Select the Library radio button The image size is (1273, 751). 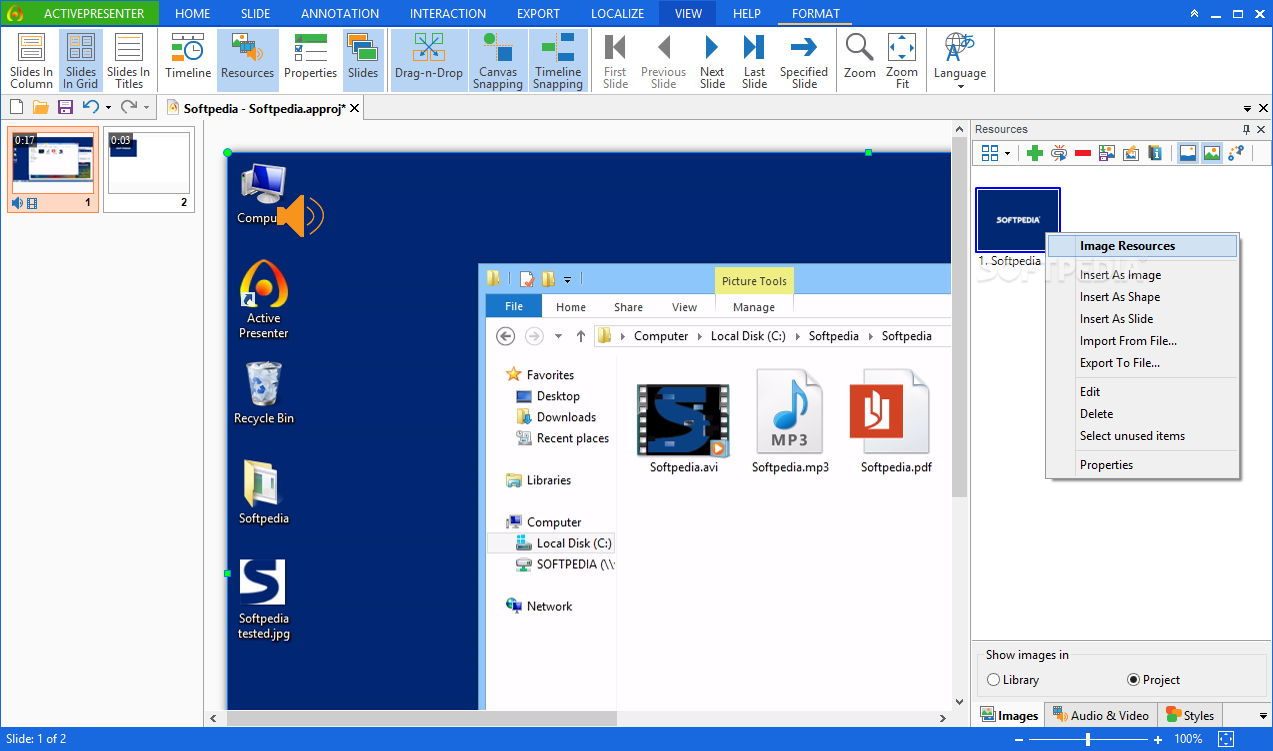point(993,680)
